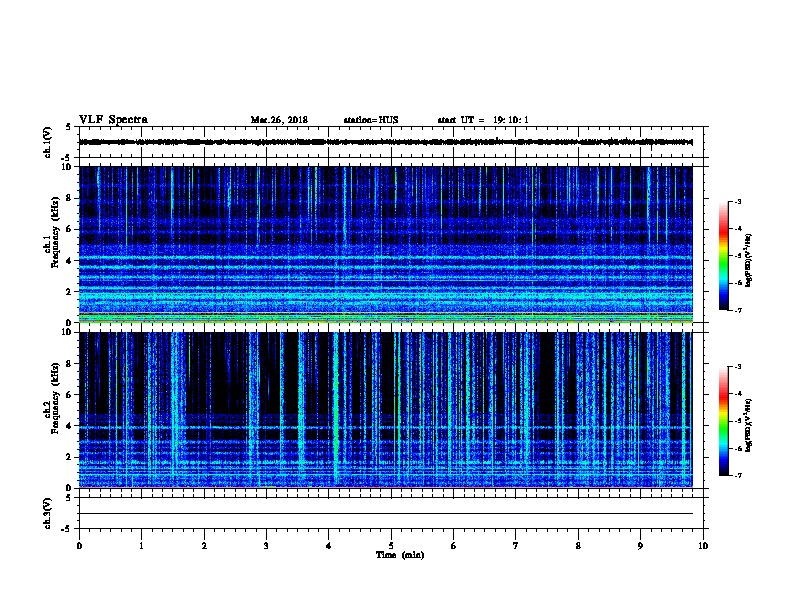
Task: Click time axis tick label '1'
Action: [x=141, y=546]
